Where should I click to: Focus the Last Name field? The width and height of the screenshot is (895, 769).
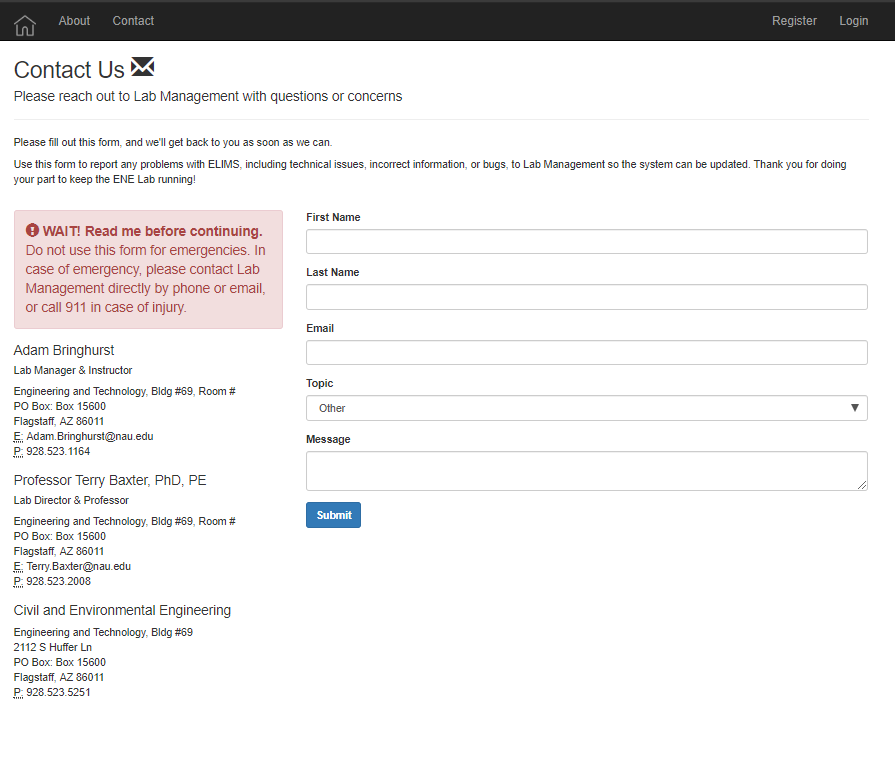587,297
